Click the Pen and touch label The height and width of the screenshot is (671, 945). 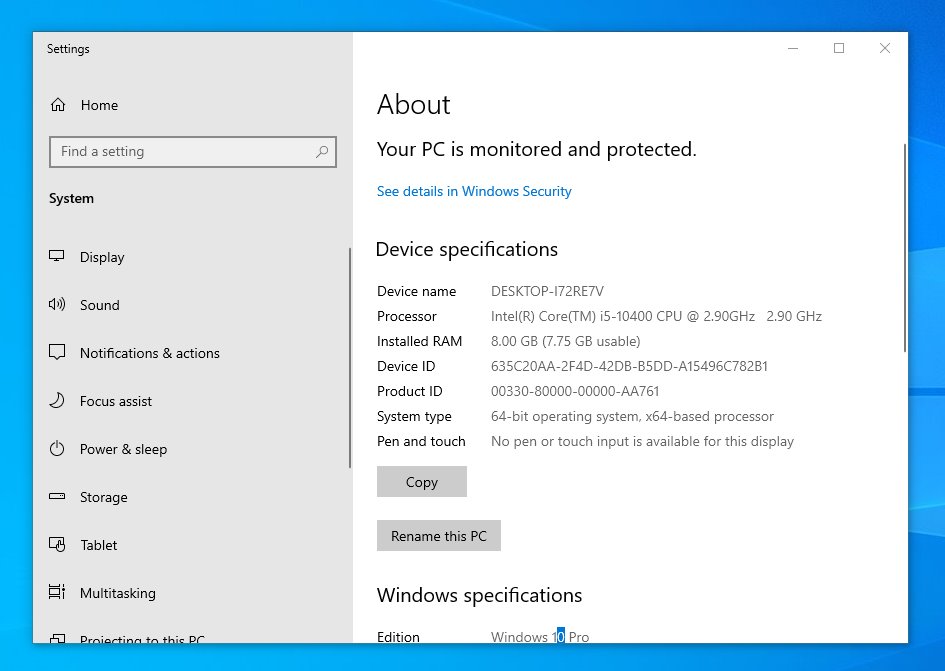(421, 441)
